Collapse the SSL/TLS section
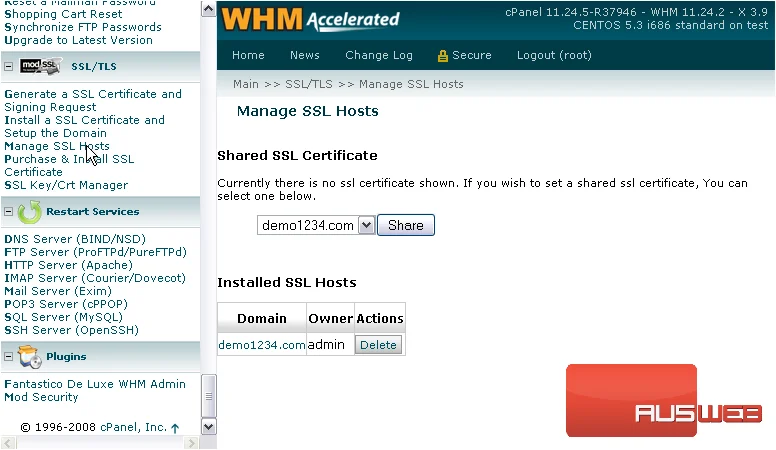This screenshot has width=776, height=450. (x=8, y=66)
